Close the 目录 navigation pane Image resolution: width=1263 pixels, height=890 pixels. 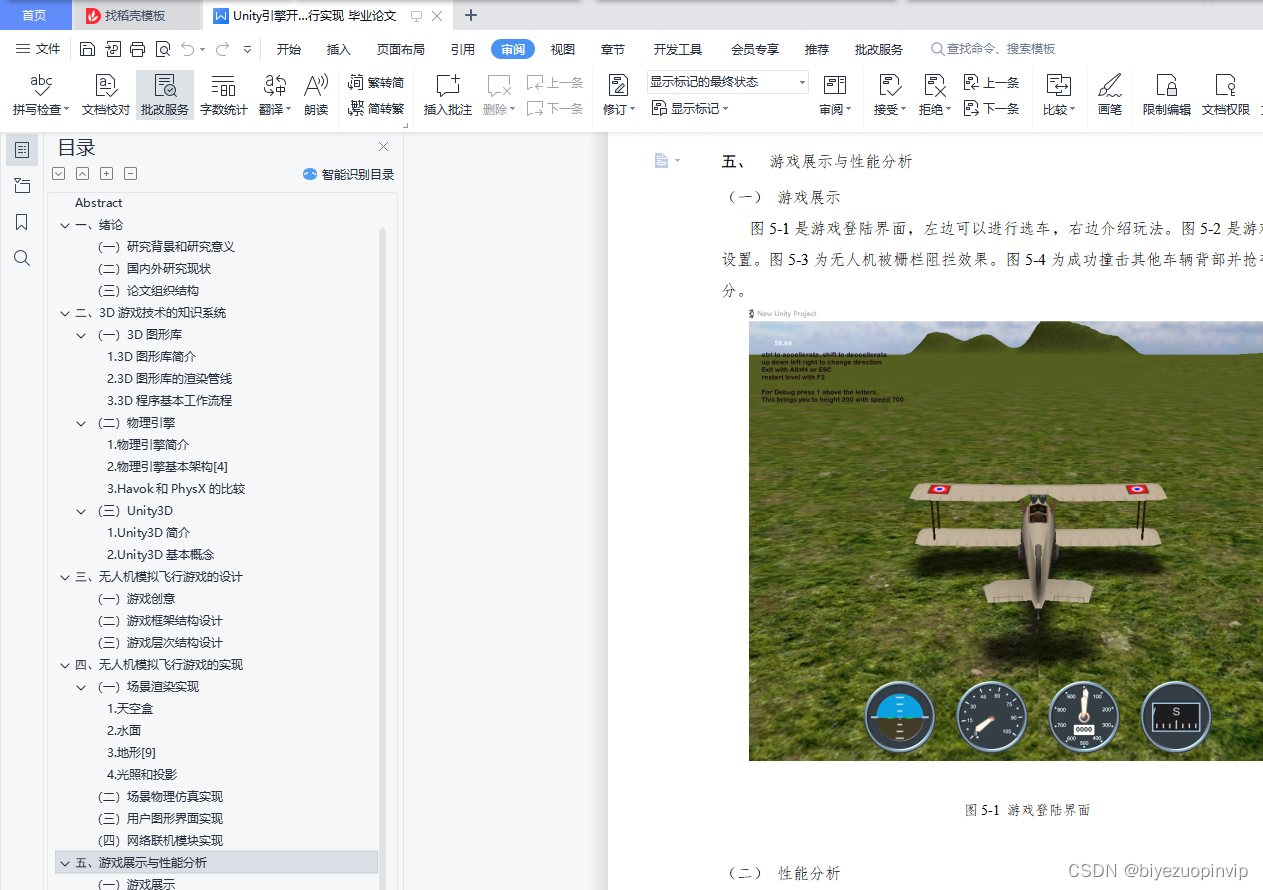pyautogui.click(x=383, y=147)
